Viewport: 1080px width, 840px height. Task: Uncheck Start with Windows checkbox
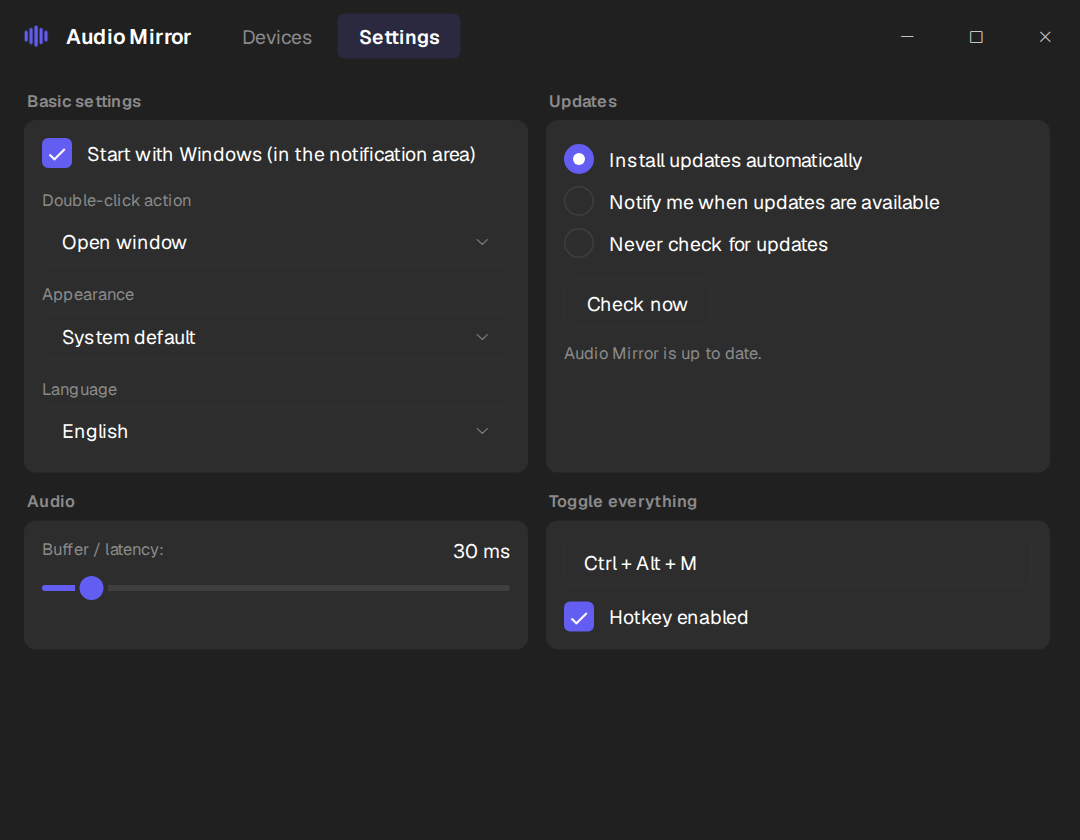(57, 154)
